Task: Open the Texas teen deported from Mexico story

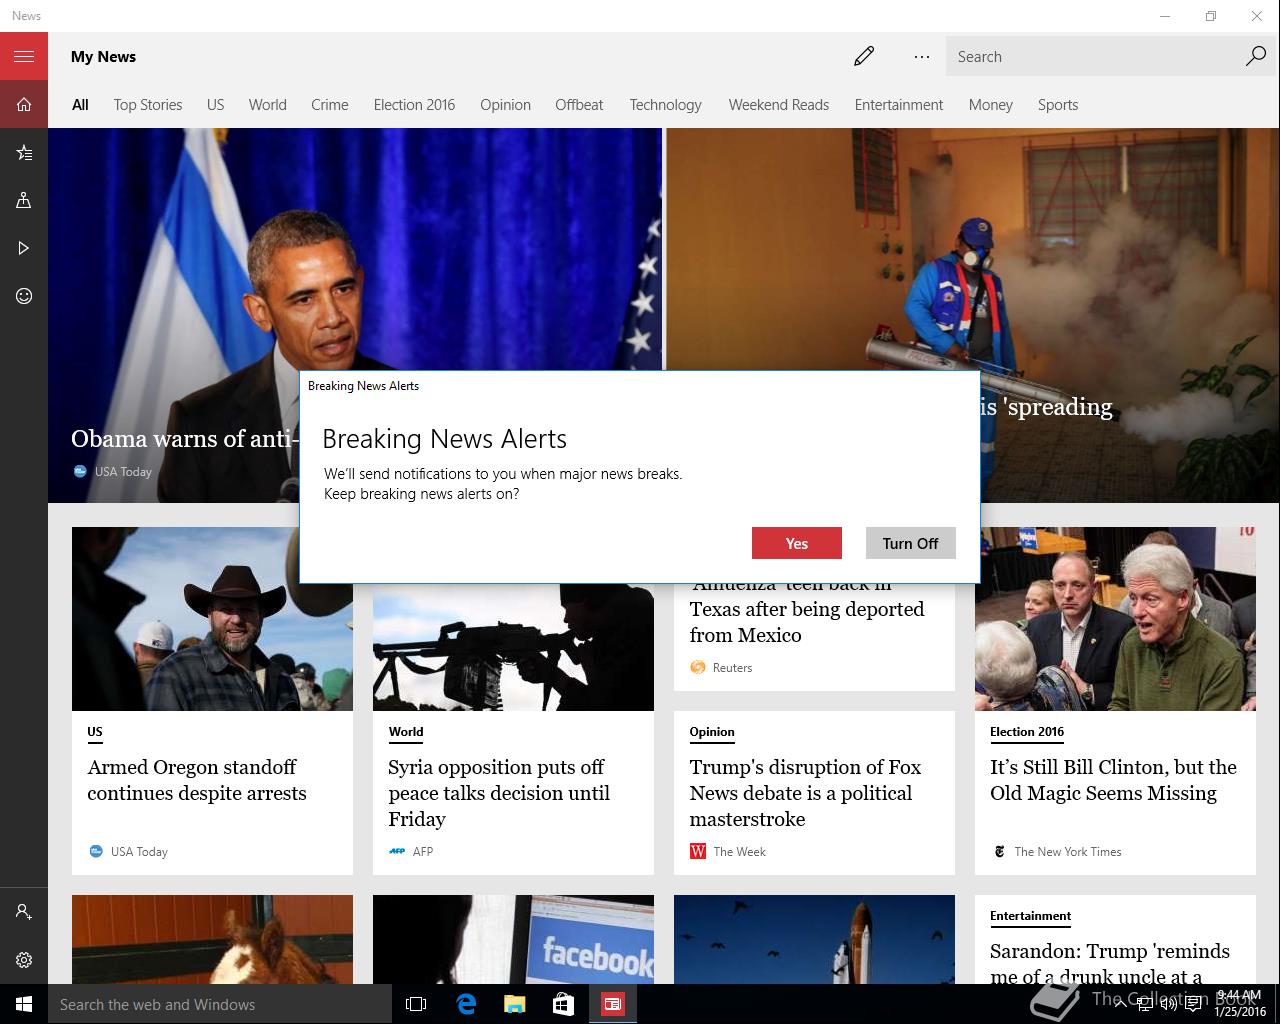Action: point(807,611)
